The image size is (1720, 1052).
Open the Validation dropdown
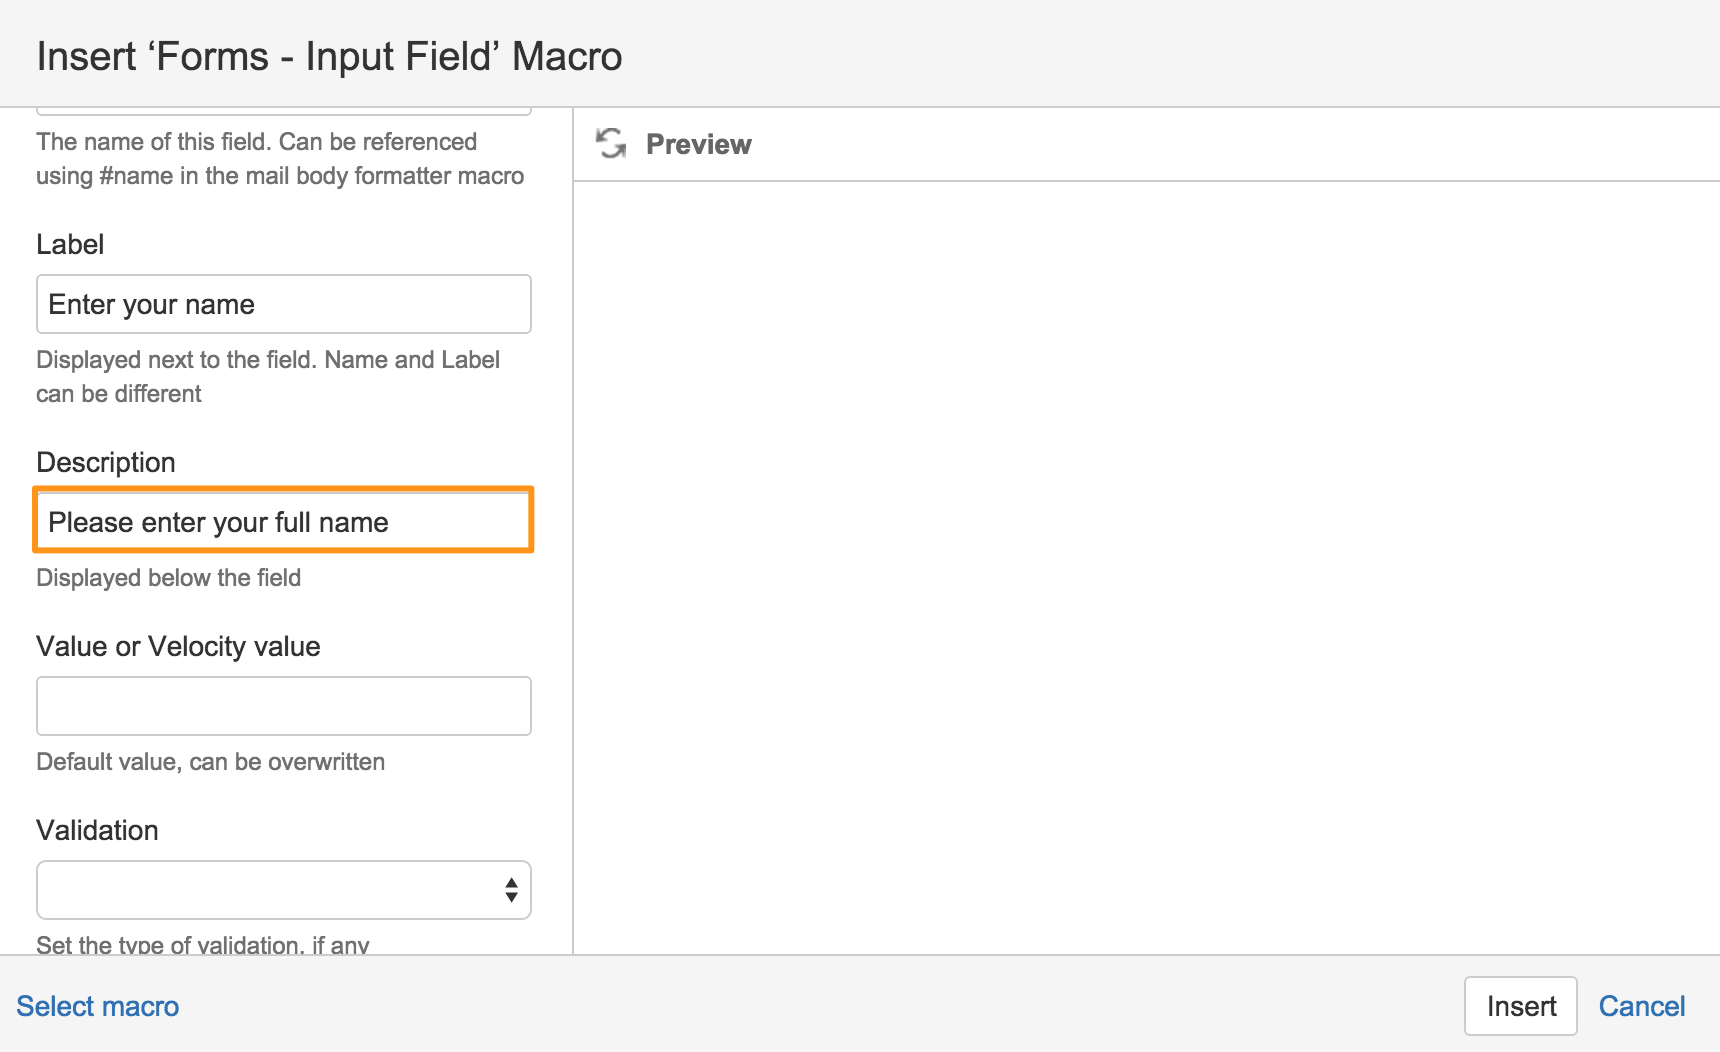[x=284, y=890]
